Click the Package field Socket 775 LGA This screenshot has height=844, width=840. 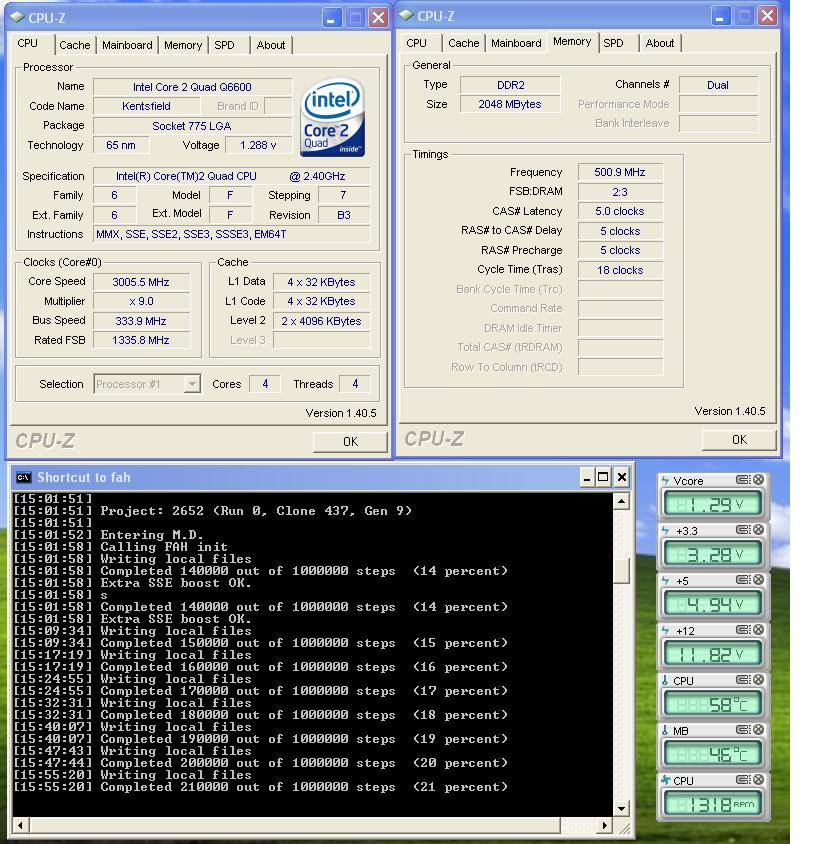click(192, 126)
